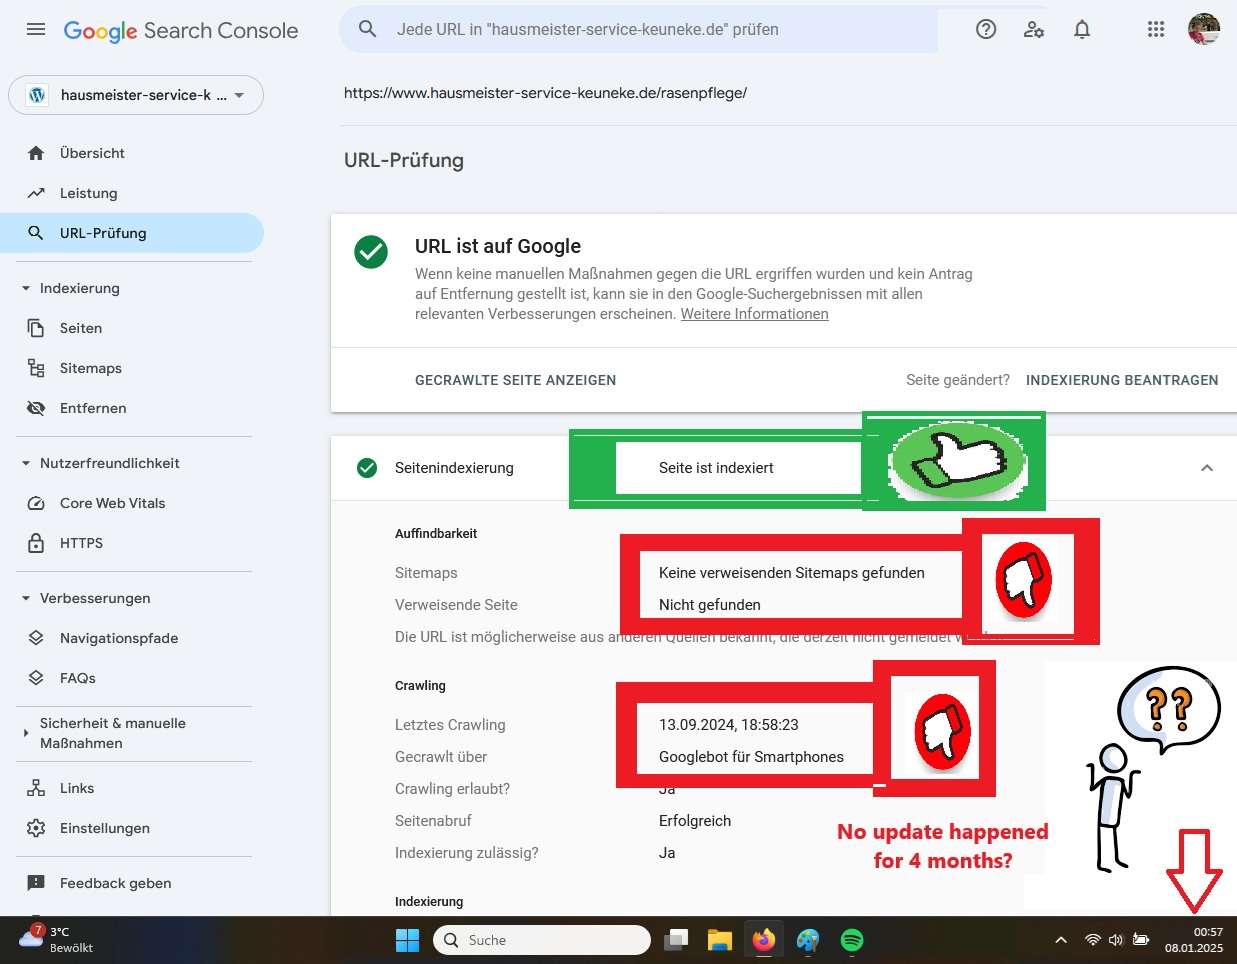Open the Navigationspfade report

pyautogui.click(x=132, y=638)
